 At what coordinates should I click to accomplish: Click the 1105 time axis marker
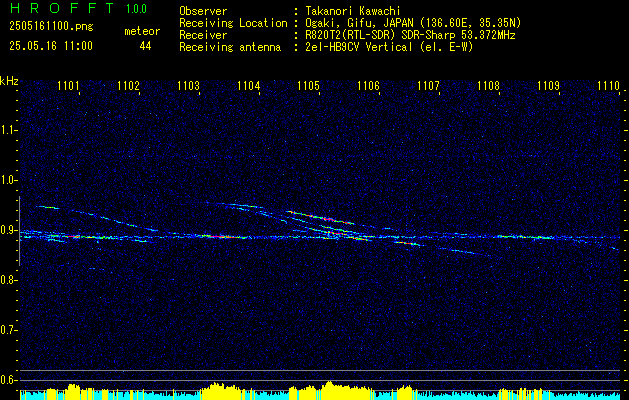point(308,85)
